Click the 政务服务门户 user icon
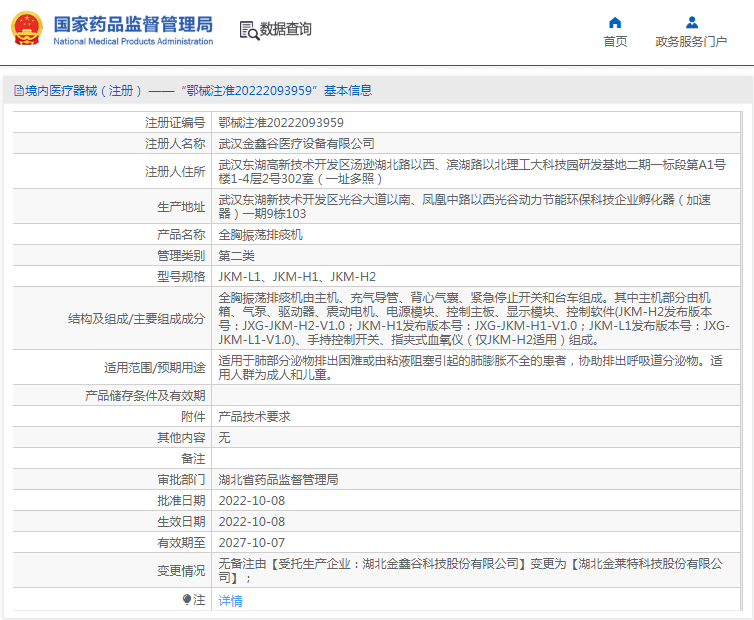The height and width of the screenshot is (620, 754). (691, 22)
